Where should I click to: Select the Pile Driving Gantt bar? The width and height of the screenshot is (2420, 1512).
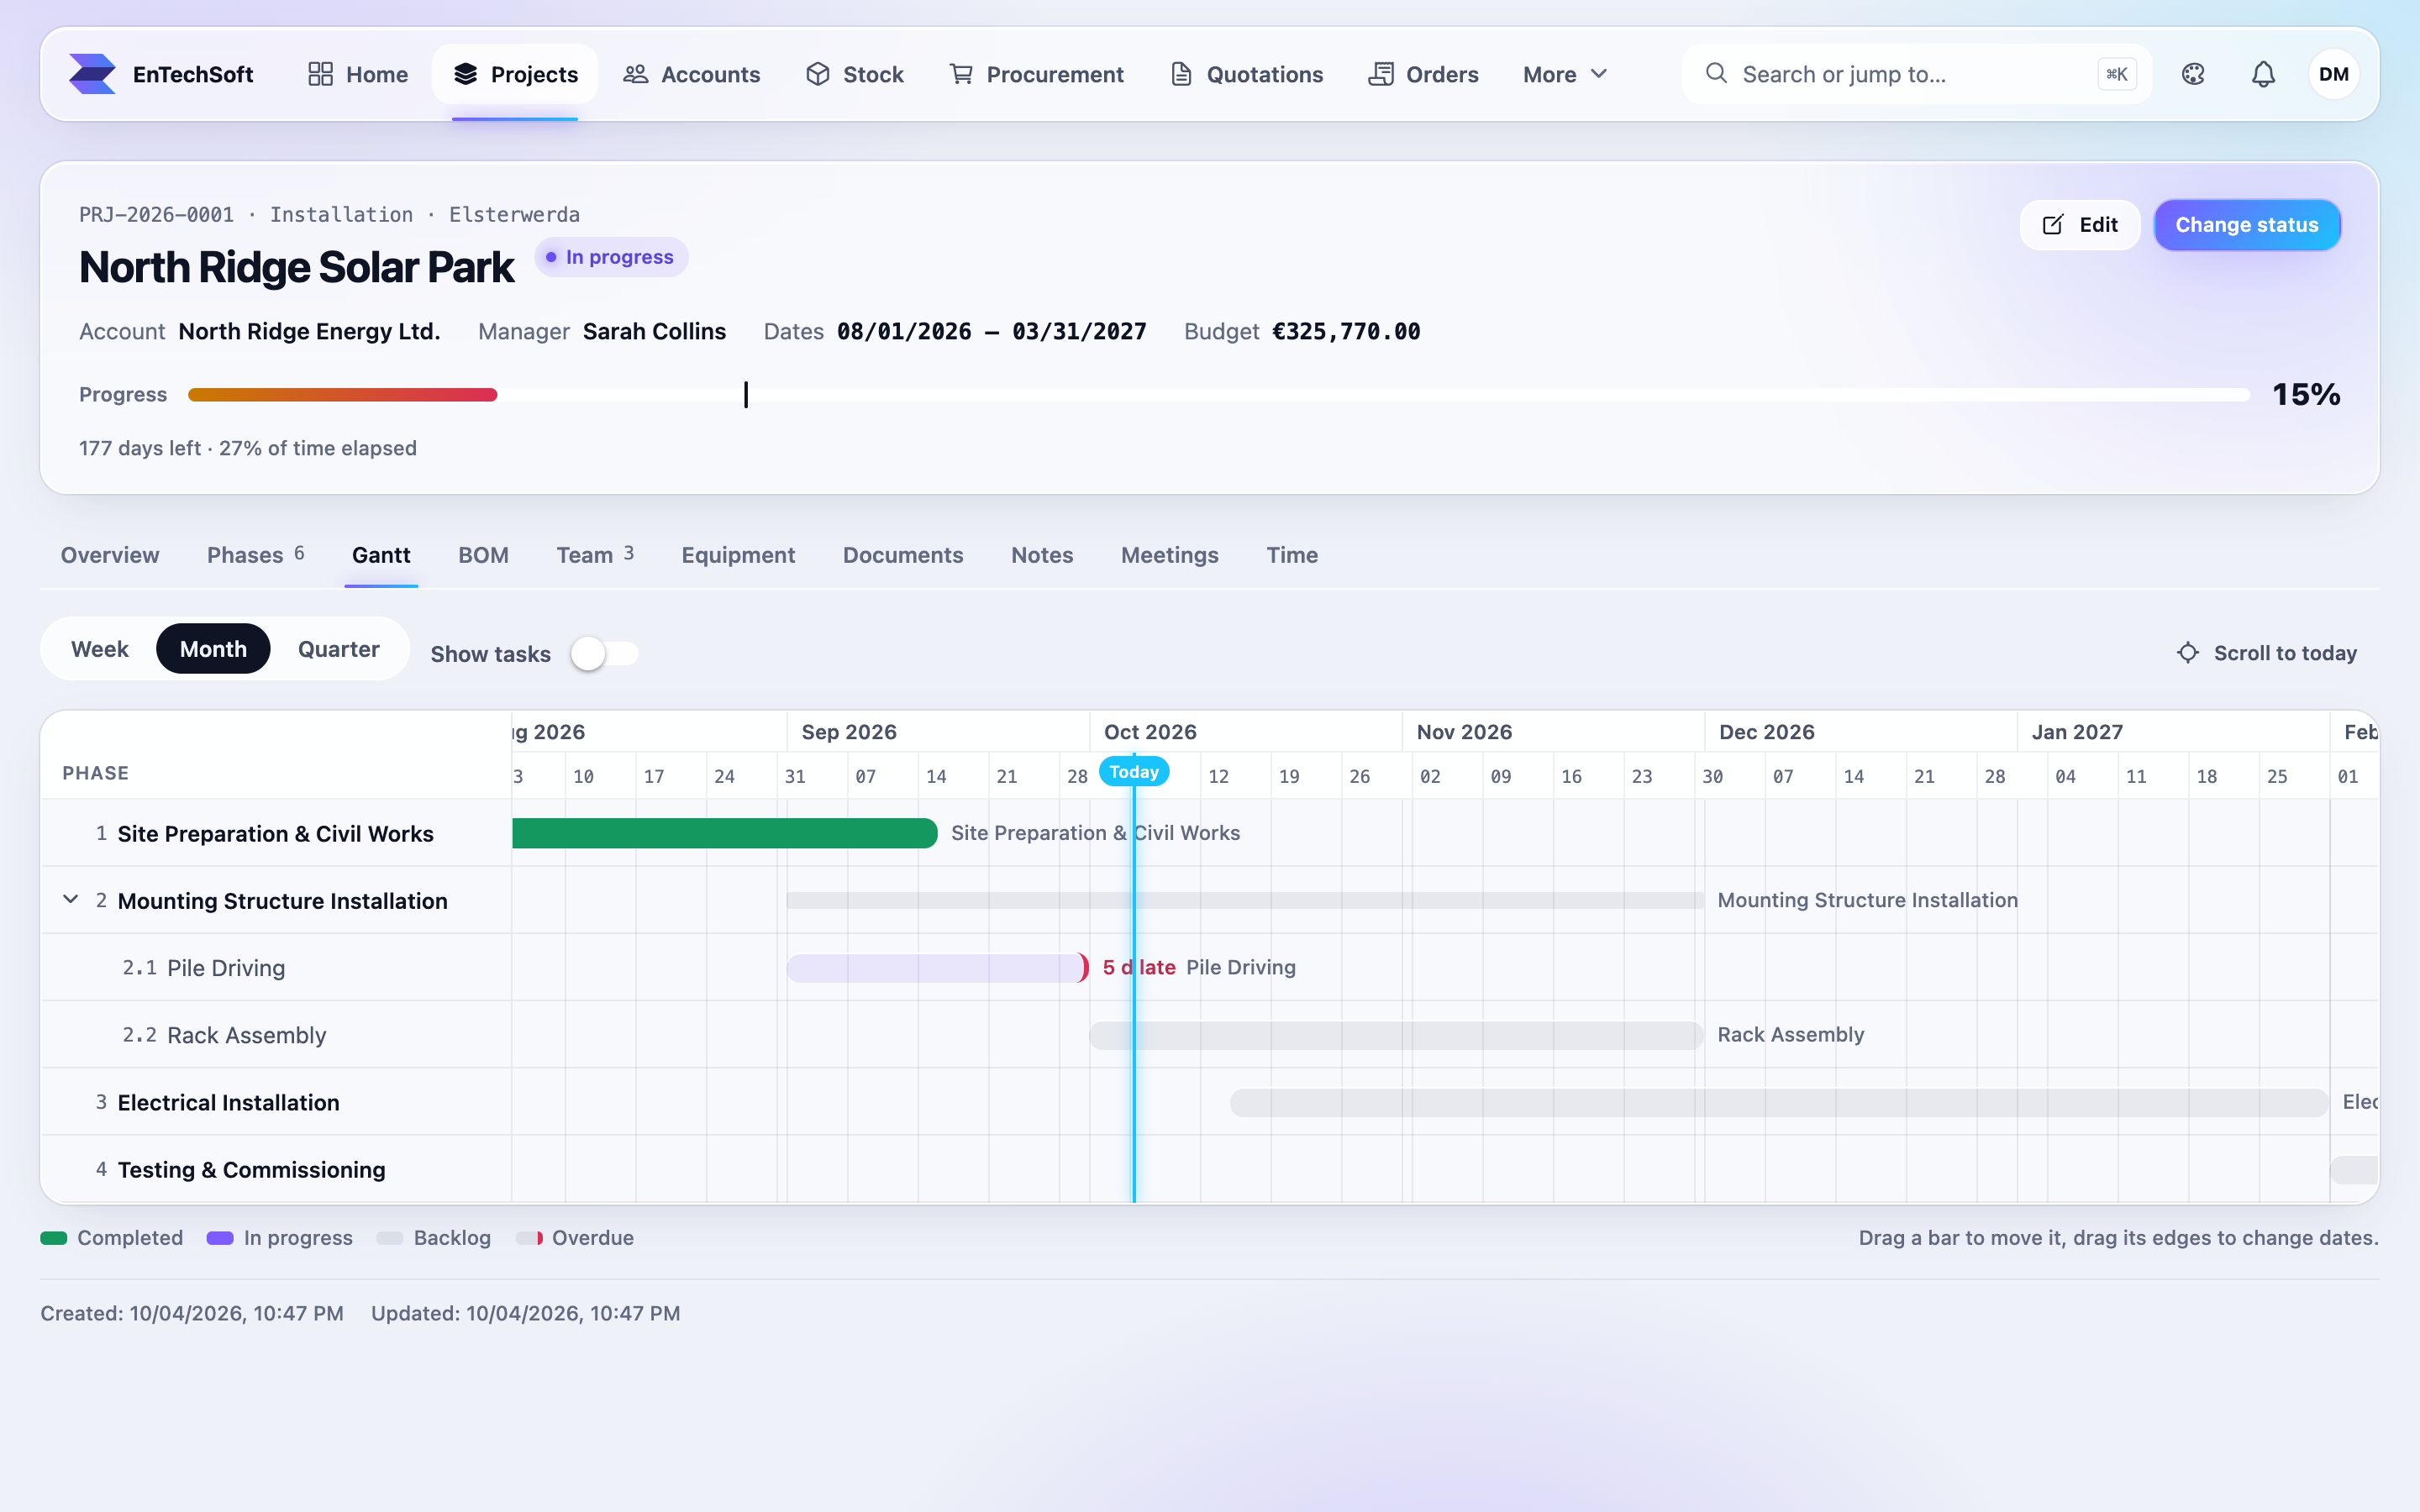point(937,968)
